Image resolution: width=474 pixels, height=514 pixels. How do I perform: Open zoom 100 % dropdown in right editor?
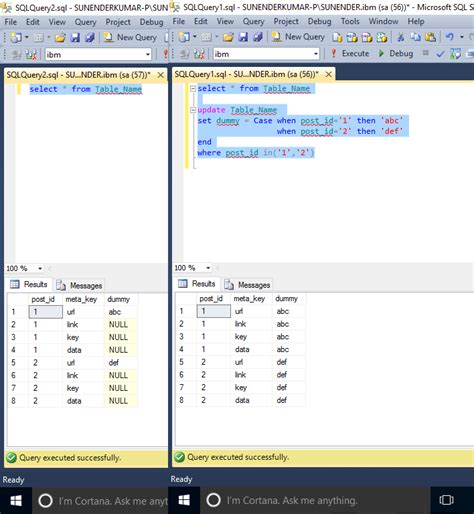(208, 268)
